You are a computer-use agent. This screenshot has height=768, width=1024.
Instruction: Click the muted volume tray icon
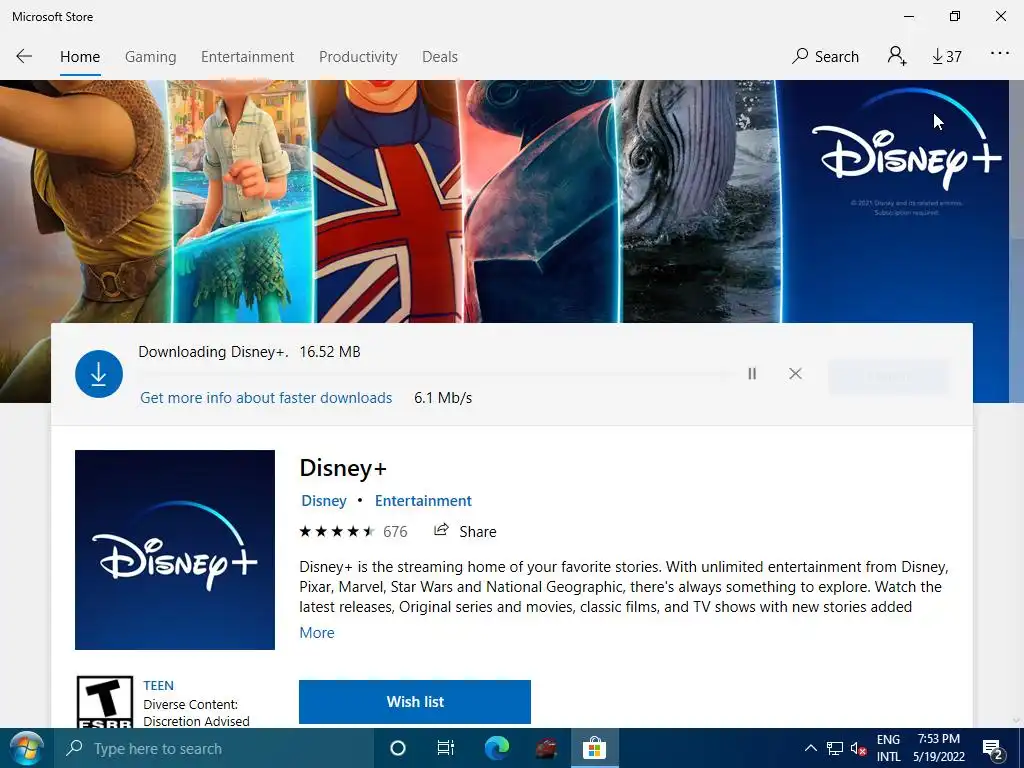[859, 748]
